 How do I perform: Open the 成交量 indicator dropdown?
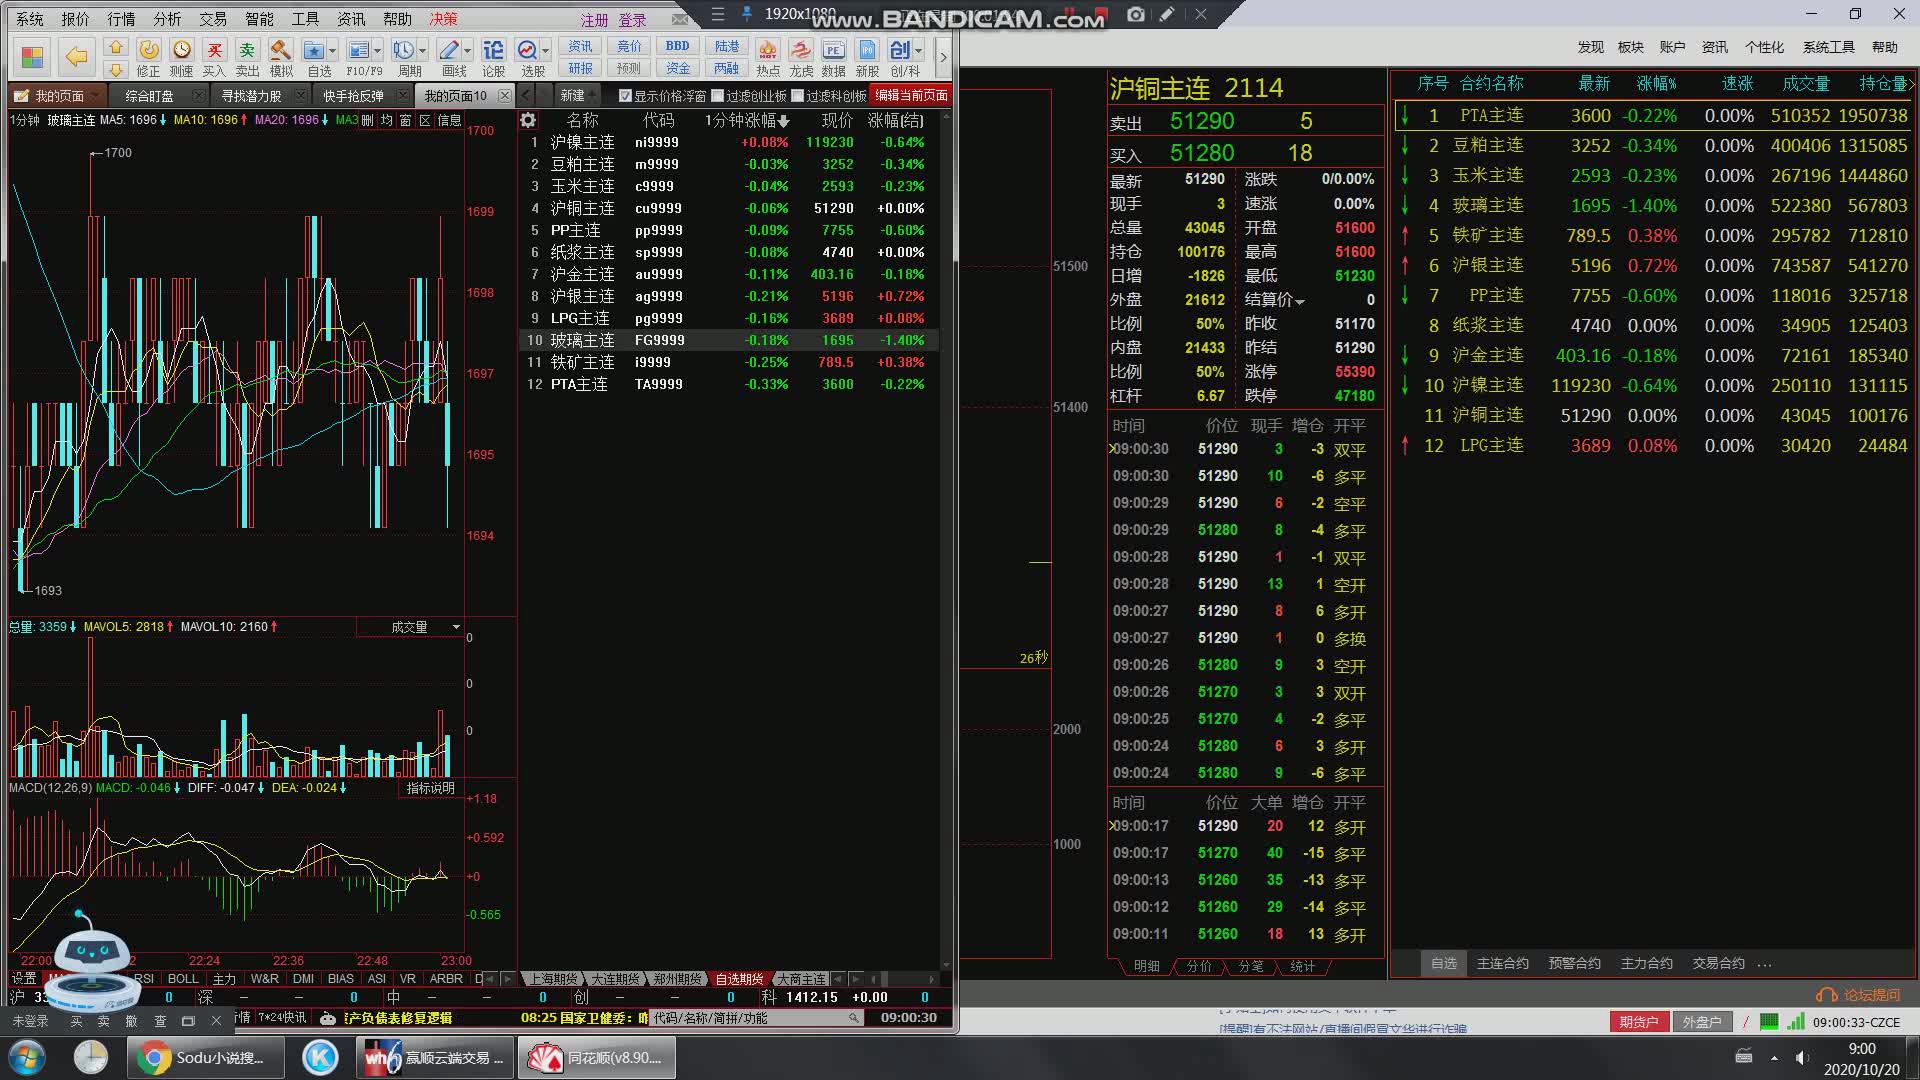coord(456,627)
